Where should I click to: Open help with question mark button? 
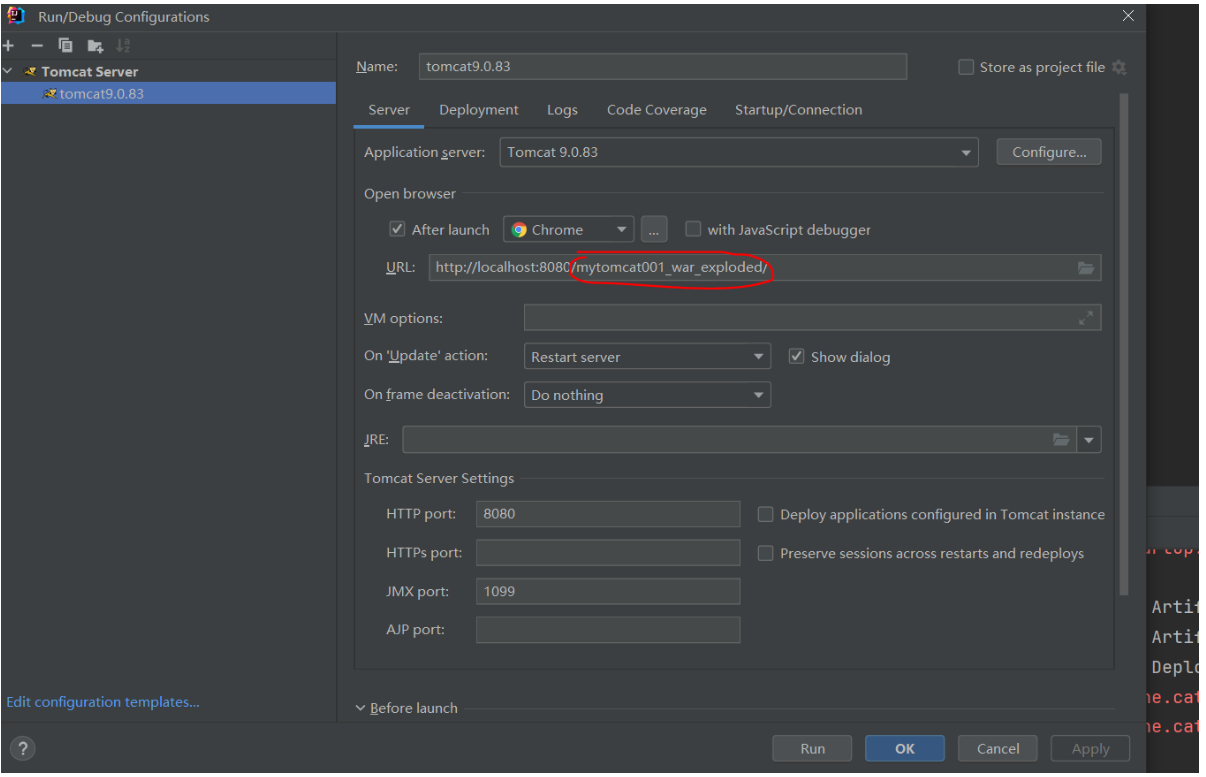[x=23, y=748]
